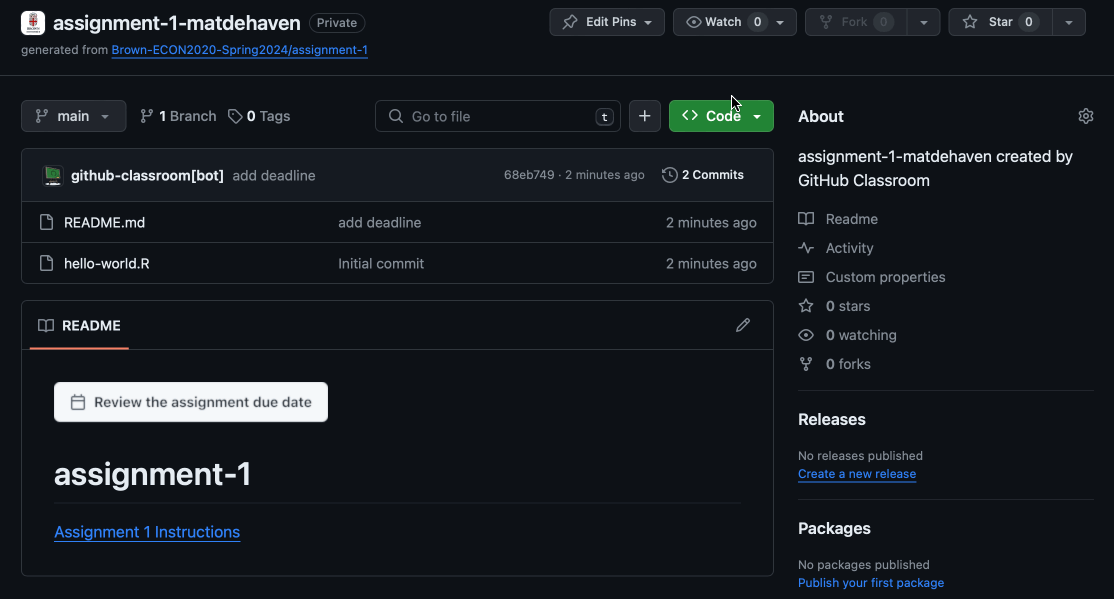
Task: View the 0 Tags page
Action: tap(259, 116)
